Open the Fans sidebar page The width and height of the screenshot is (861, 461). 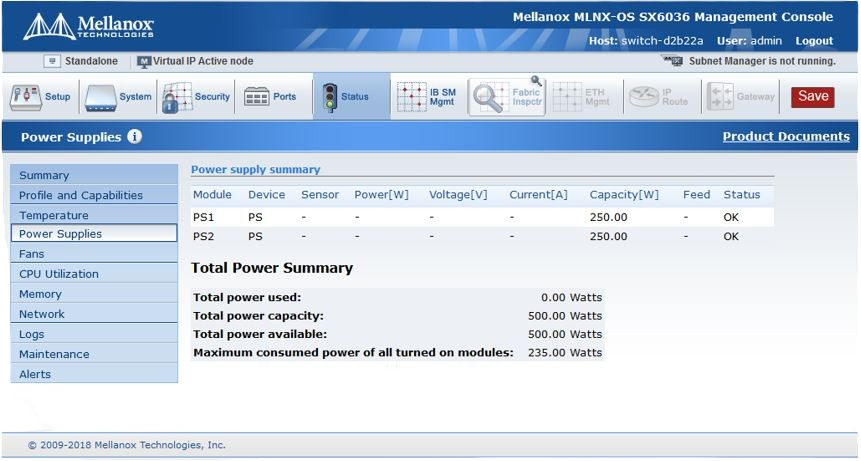pos(94,254)
